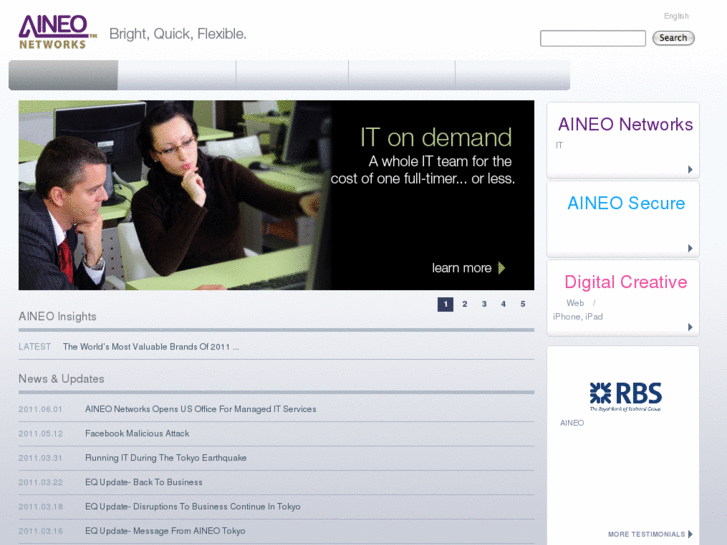This screenshot has width=727, height=545.
Task: Open EQ Update- Disruptions To Business Continue
Action: click(192, 507)
